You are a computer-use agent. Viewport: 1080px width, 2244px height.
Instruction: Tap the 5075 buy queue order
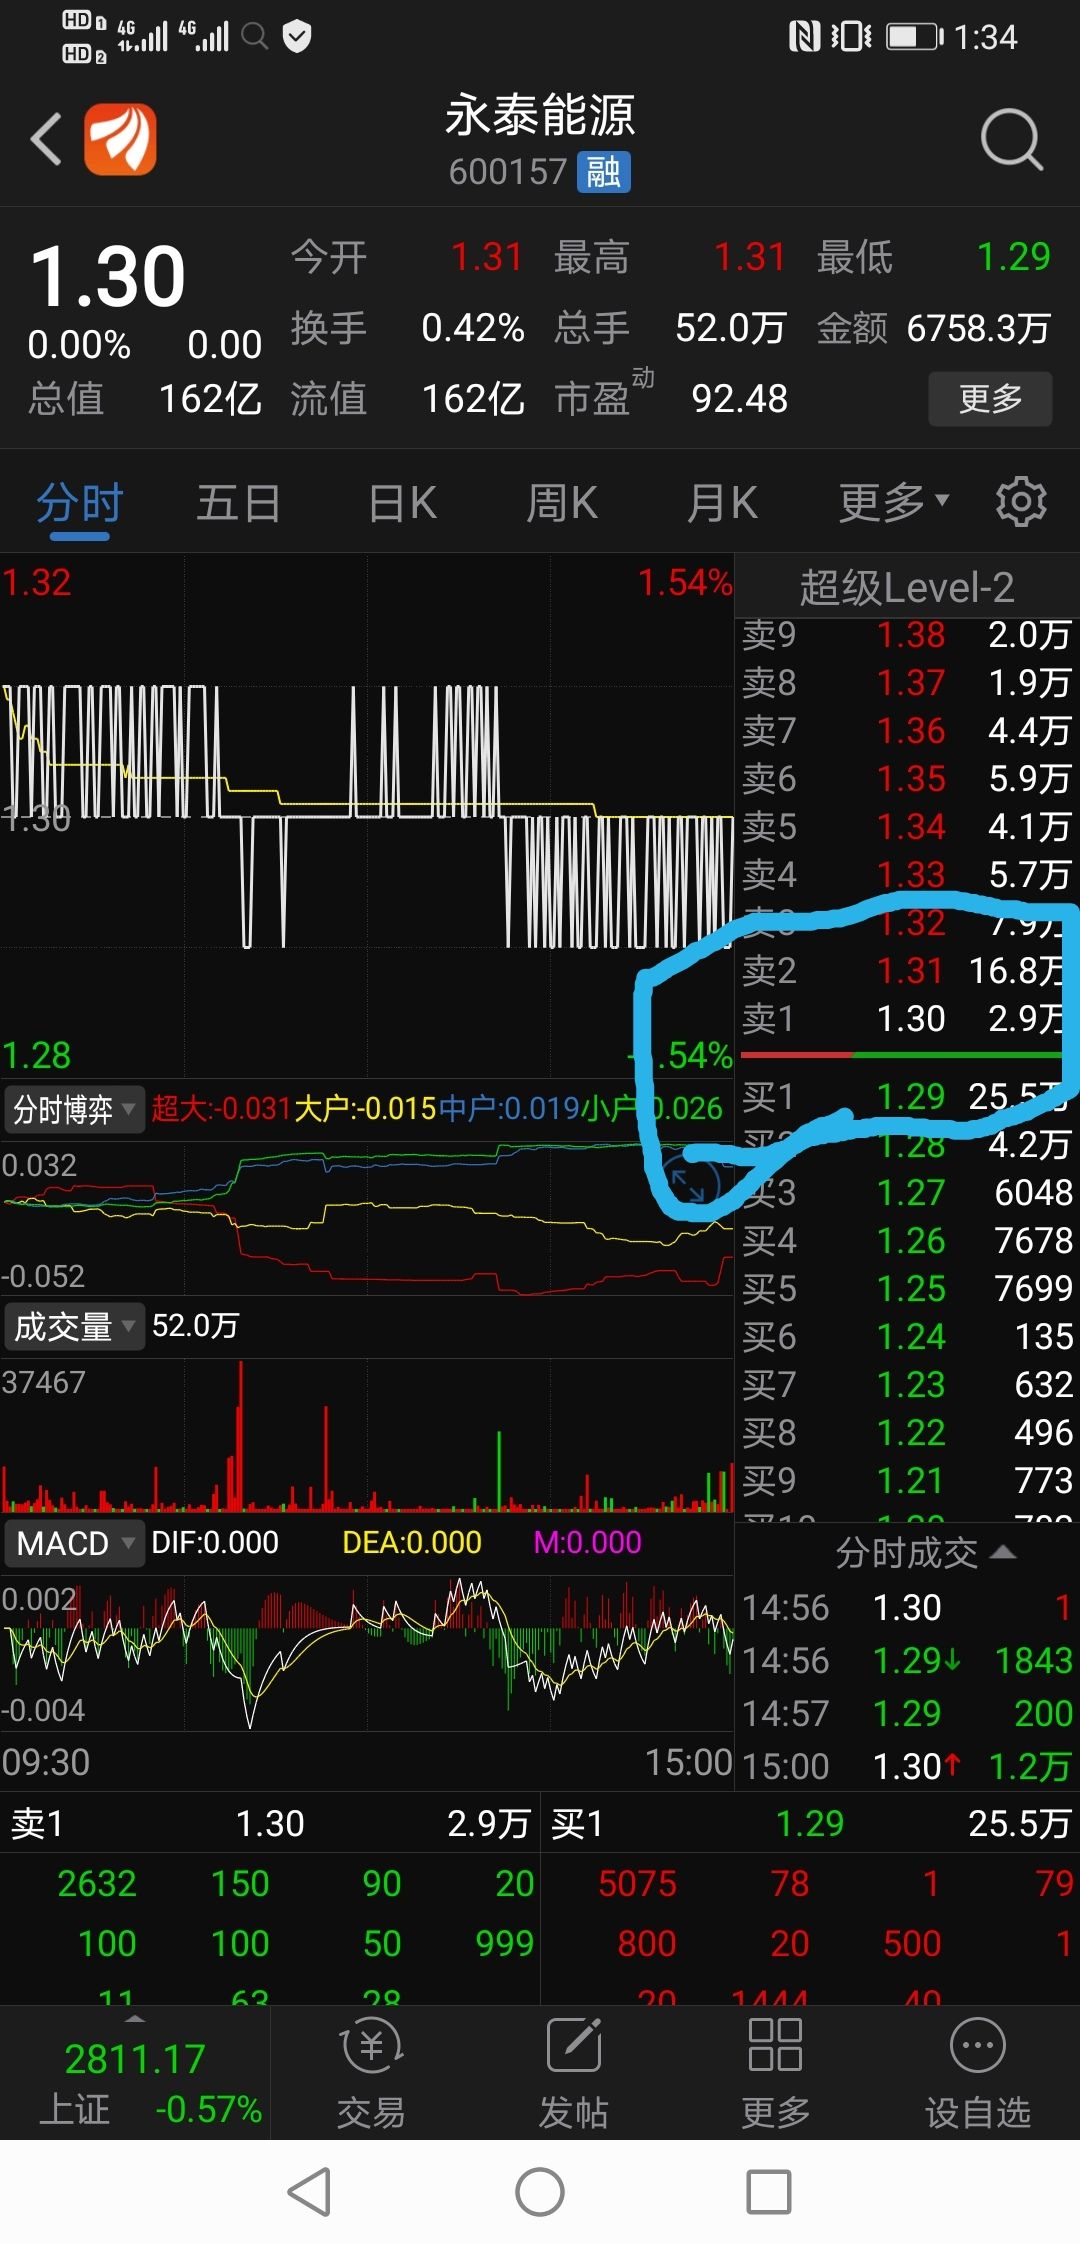pyautogui.click(x=637, y=1884)
